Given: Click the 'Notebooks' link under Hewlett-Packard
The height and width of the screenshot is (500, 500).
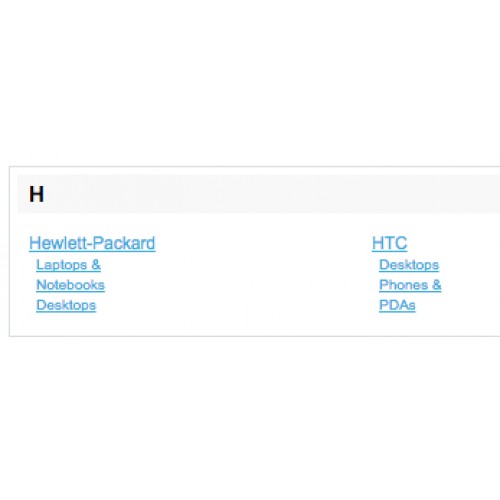Looking at the screenshot, I should coord(70,285).
